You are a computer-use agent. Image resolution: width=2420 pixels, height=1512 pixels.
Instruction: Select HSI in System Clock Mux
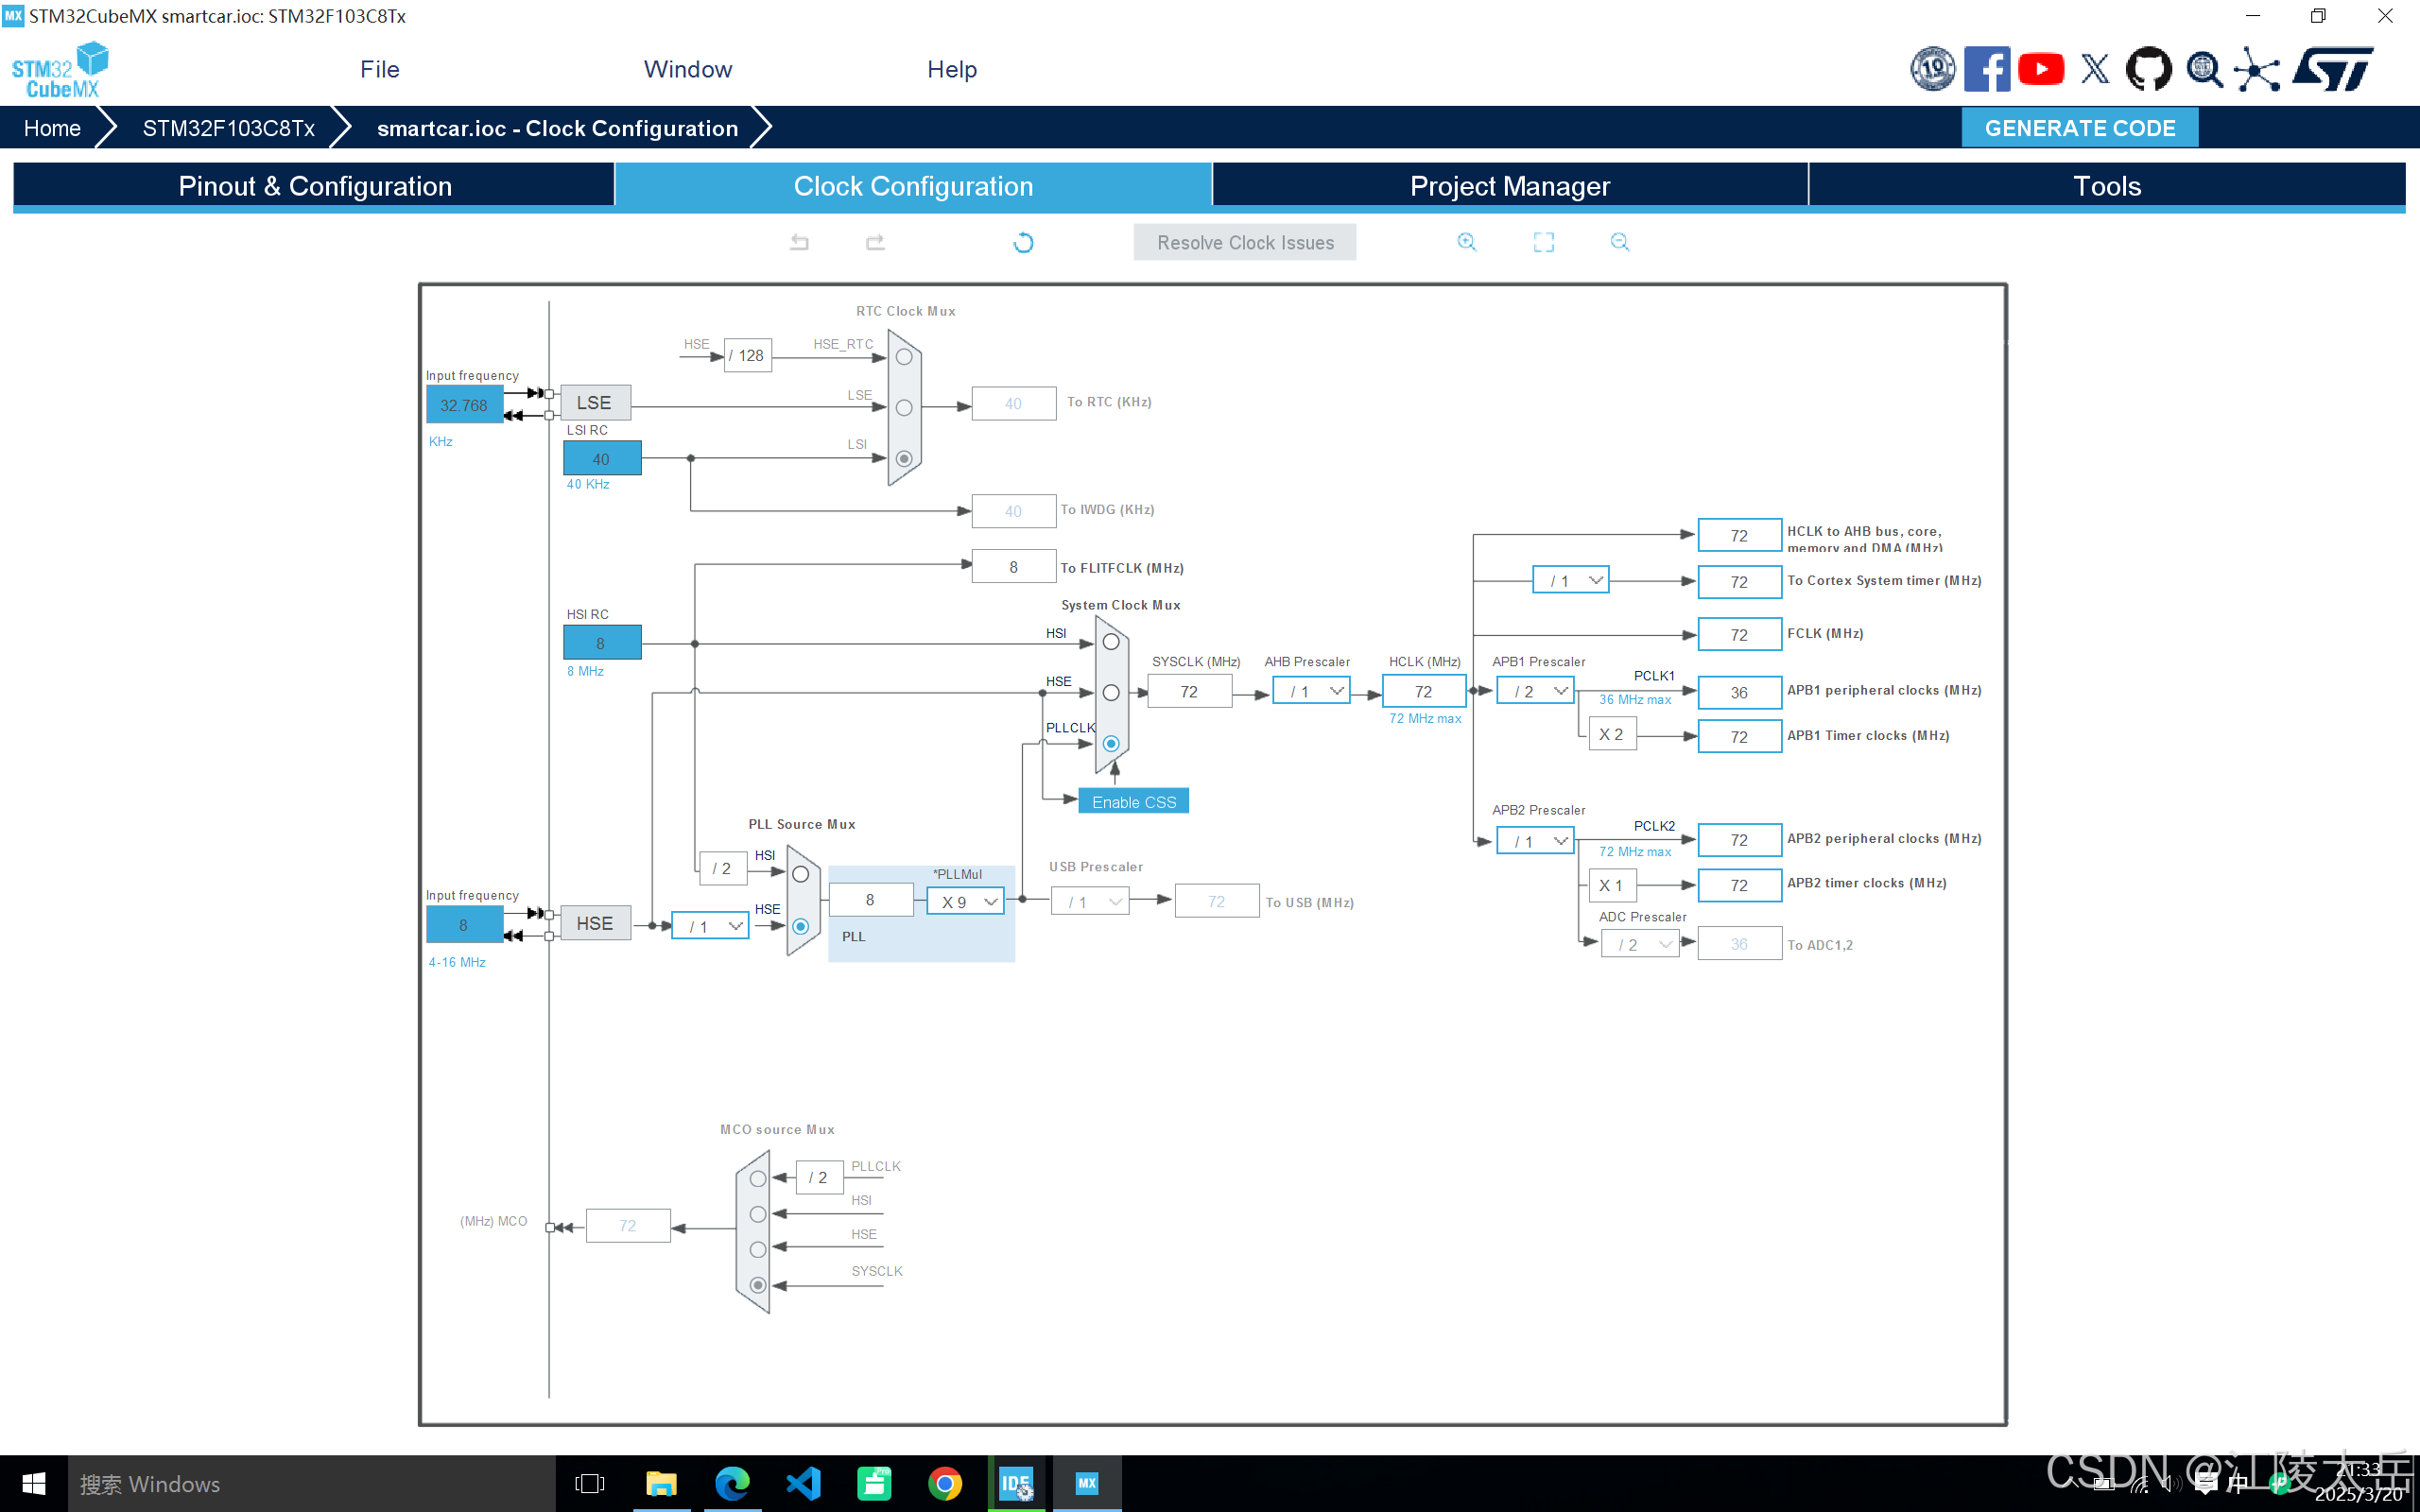(1111, 642)
